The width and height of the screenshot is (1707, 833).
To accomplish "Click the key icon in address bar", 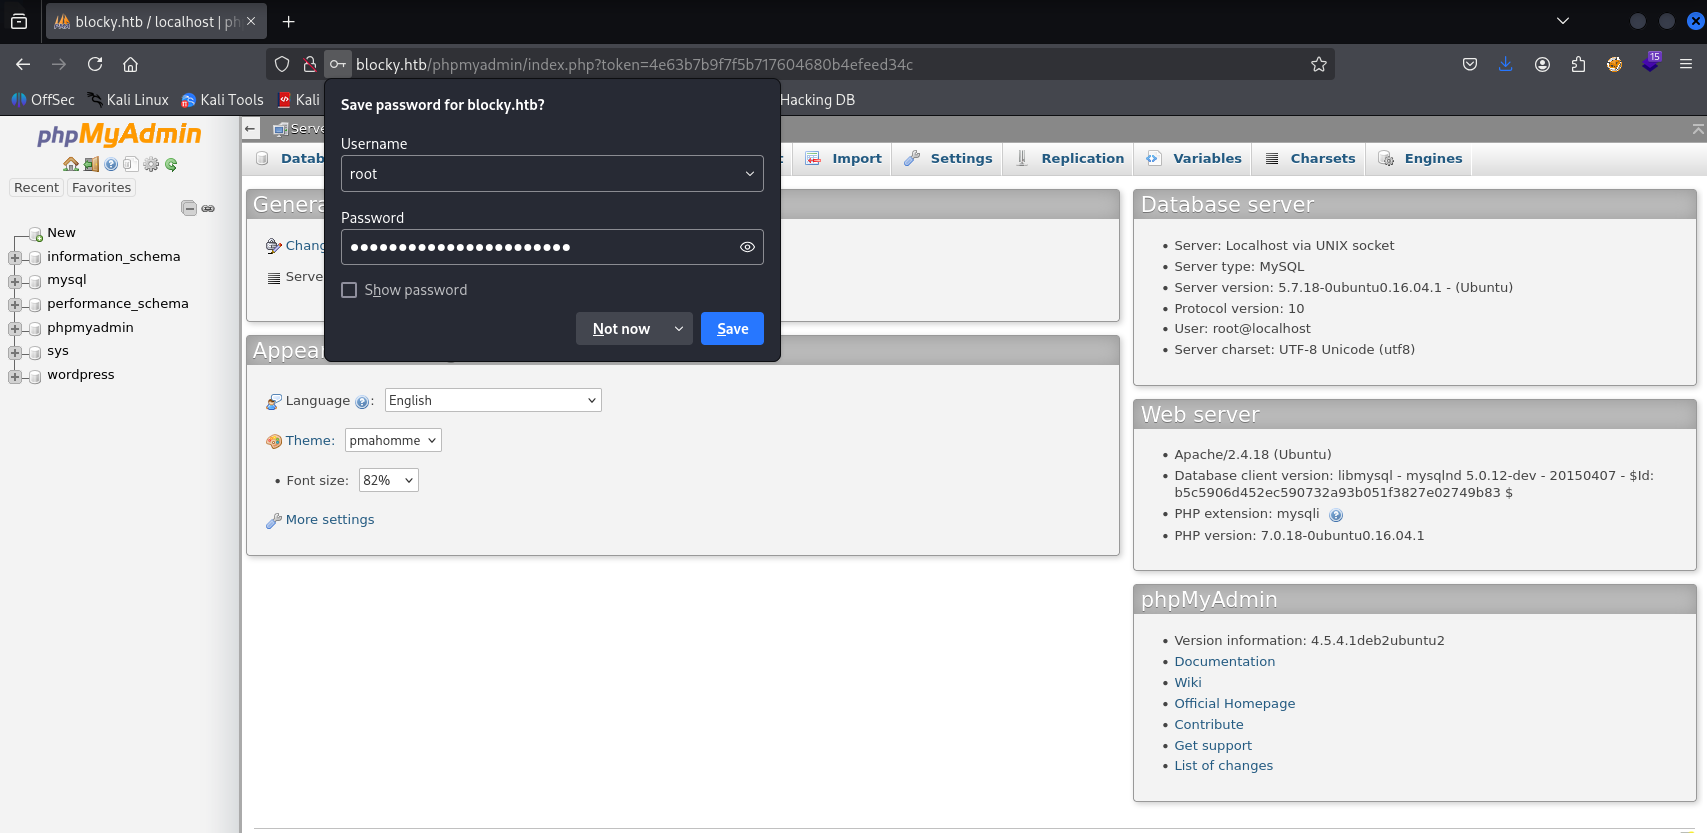I will 338,64.
